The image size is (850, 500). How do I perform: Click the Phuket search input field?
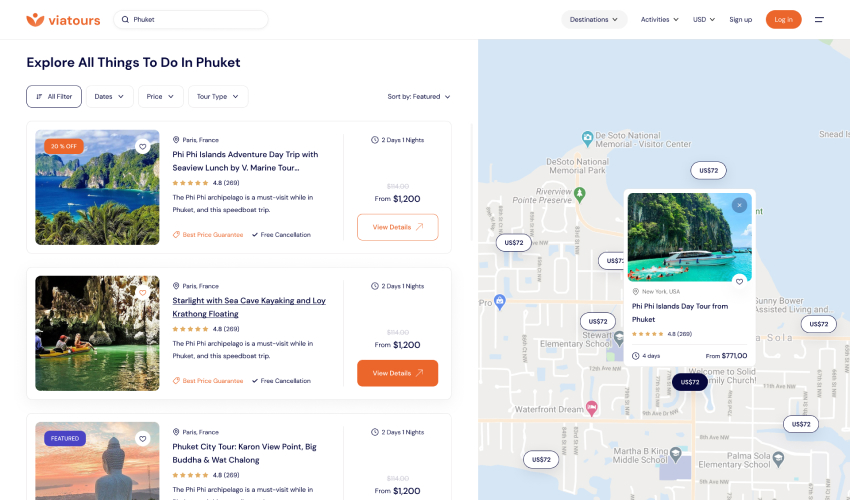(195, 19)
